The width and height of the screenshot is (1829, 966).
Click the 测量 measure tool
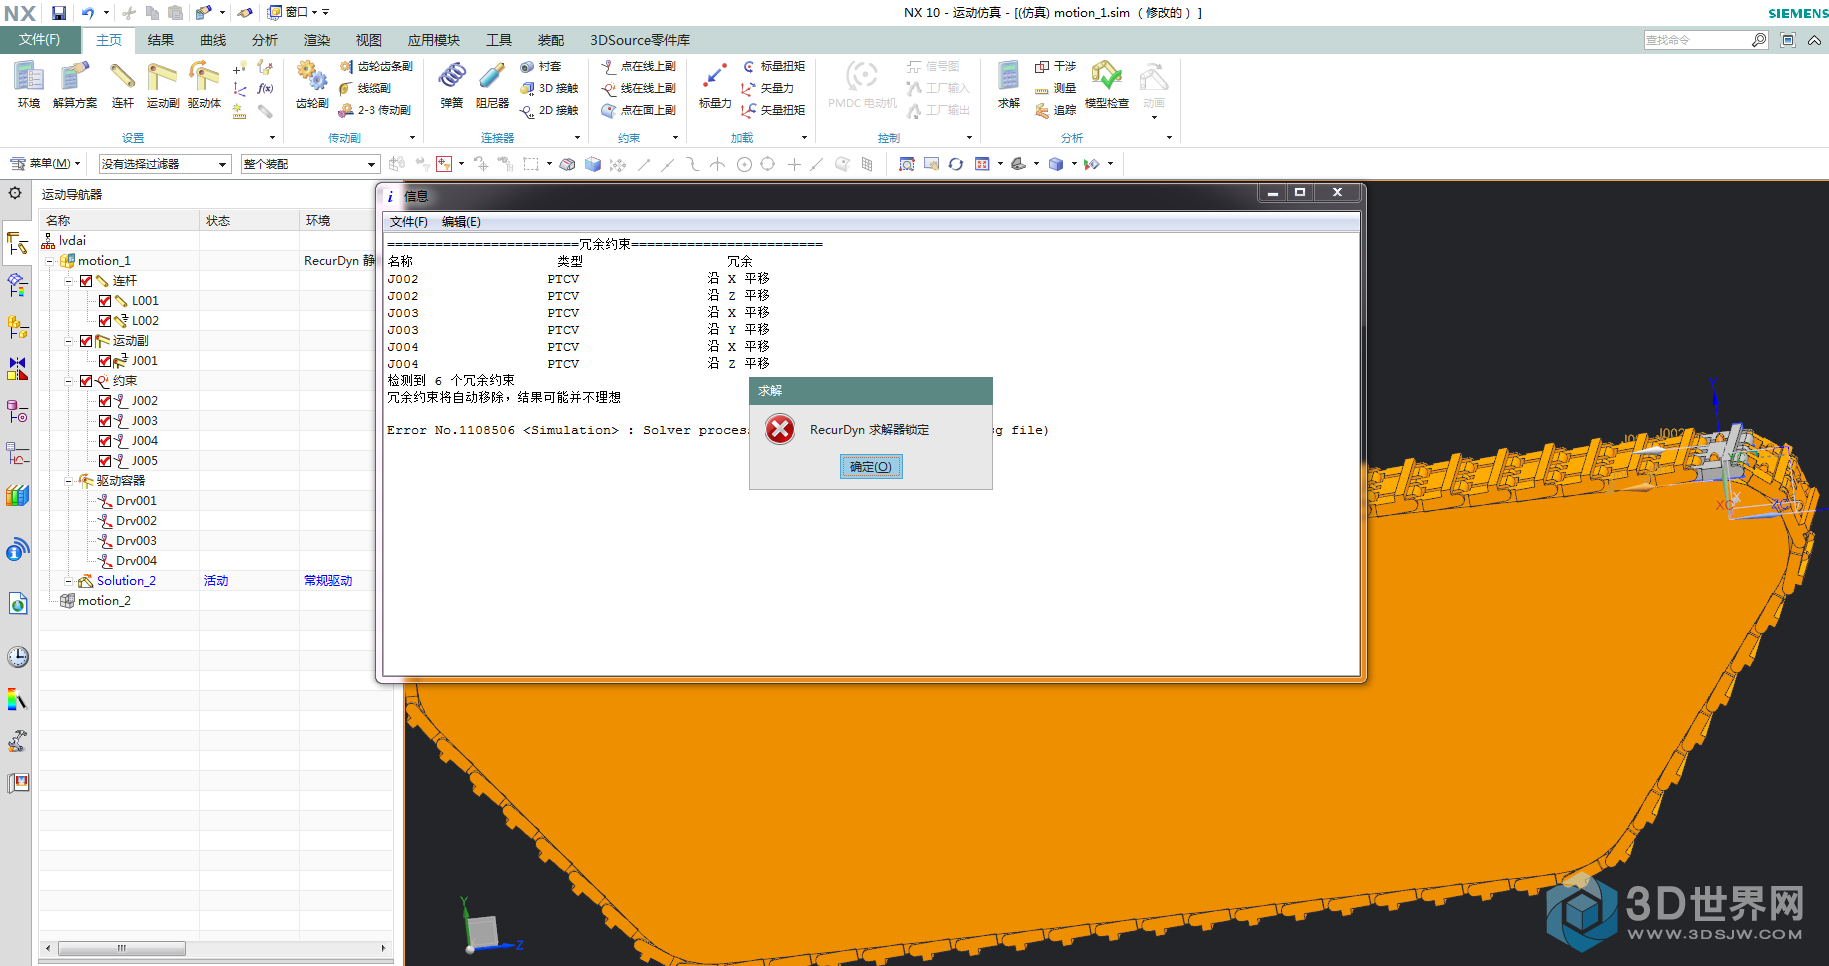click(x=1055, y=88)
